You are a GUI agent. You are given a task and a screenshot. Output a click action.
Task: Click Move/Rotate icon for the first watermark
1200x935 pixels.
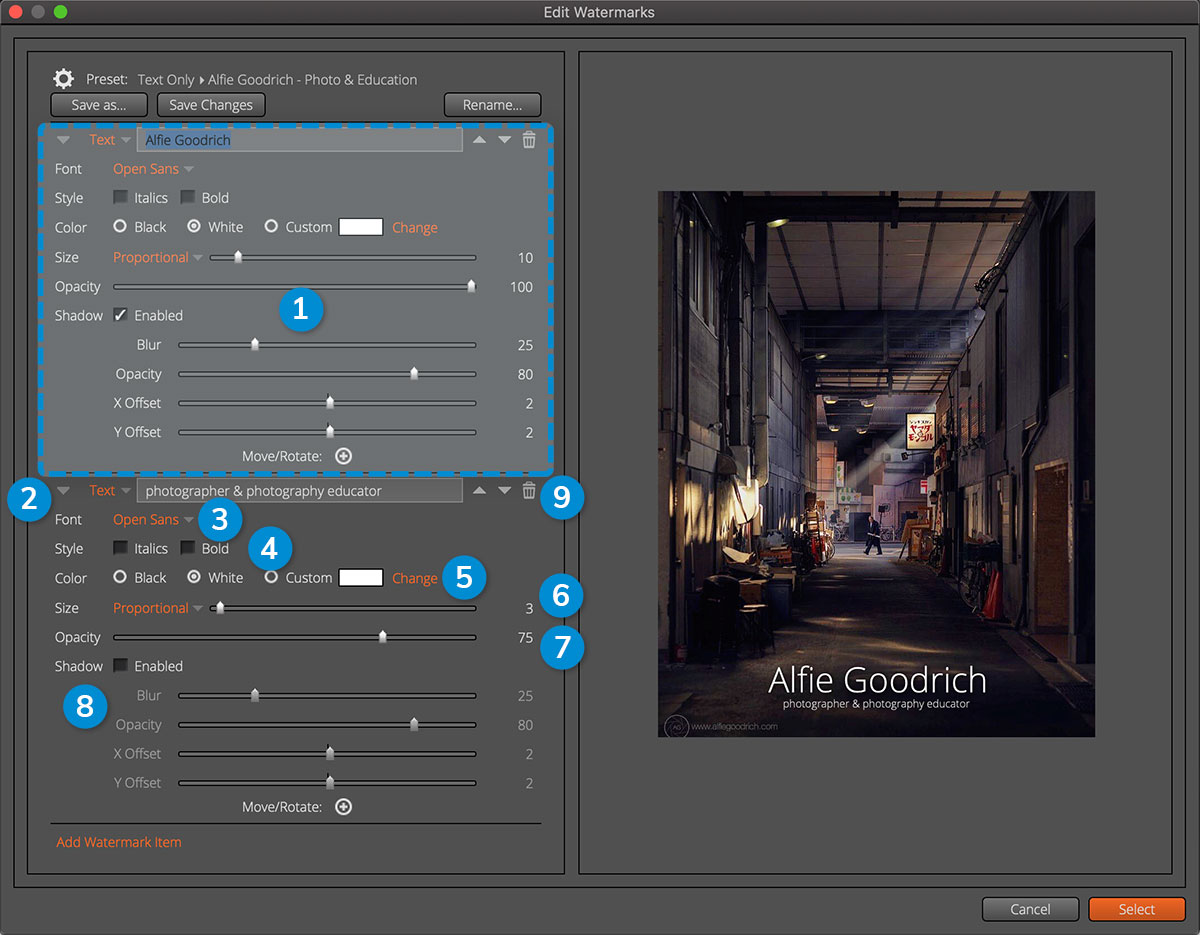(343, 456)
